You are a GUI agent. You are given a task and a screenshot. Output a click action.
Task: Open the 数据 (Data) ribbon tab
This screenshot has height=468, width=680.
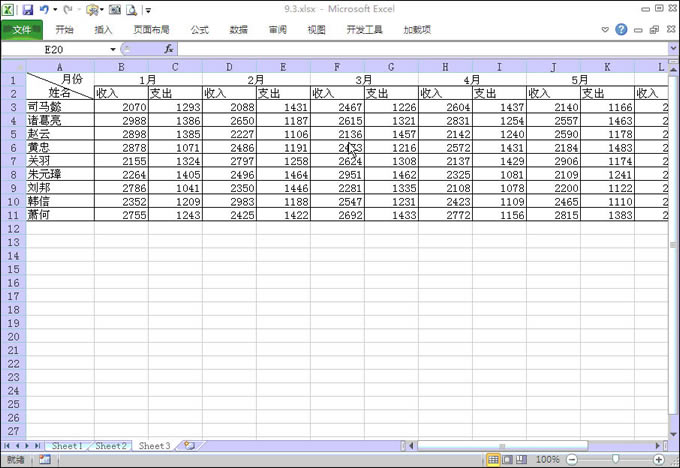tap(239, 29)
